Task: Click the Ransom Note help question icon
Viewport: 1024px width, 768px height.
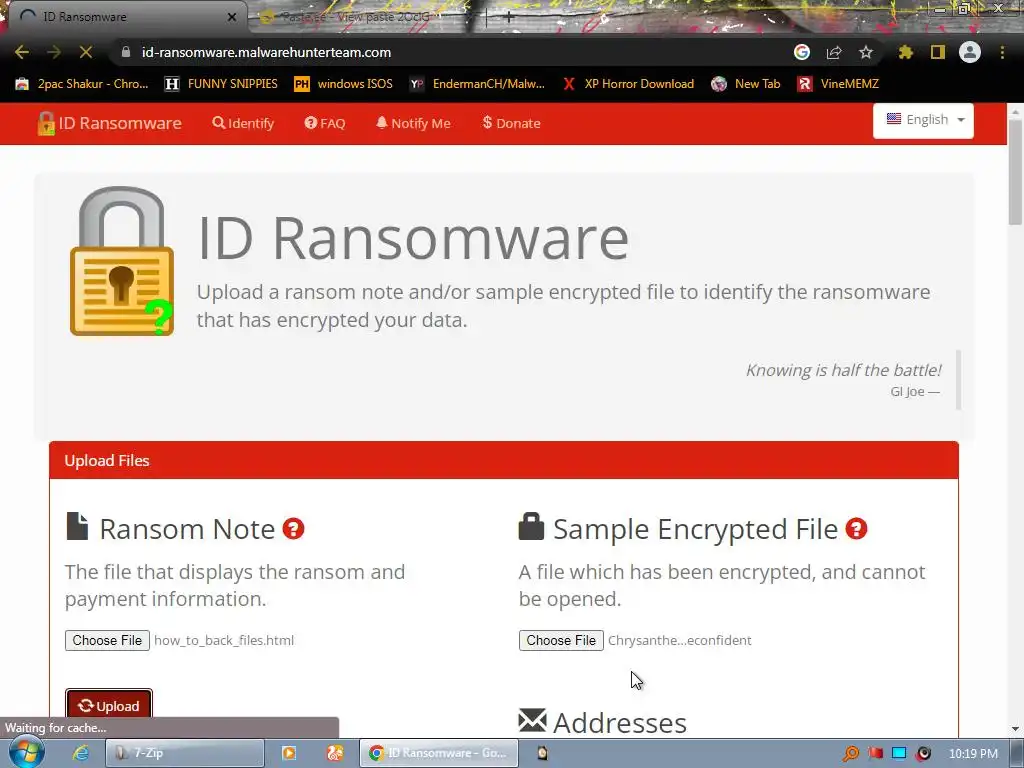Action: pos(293,528)
